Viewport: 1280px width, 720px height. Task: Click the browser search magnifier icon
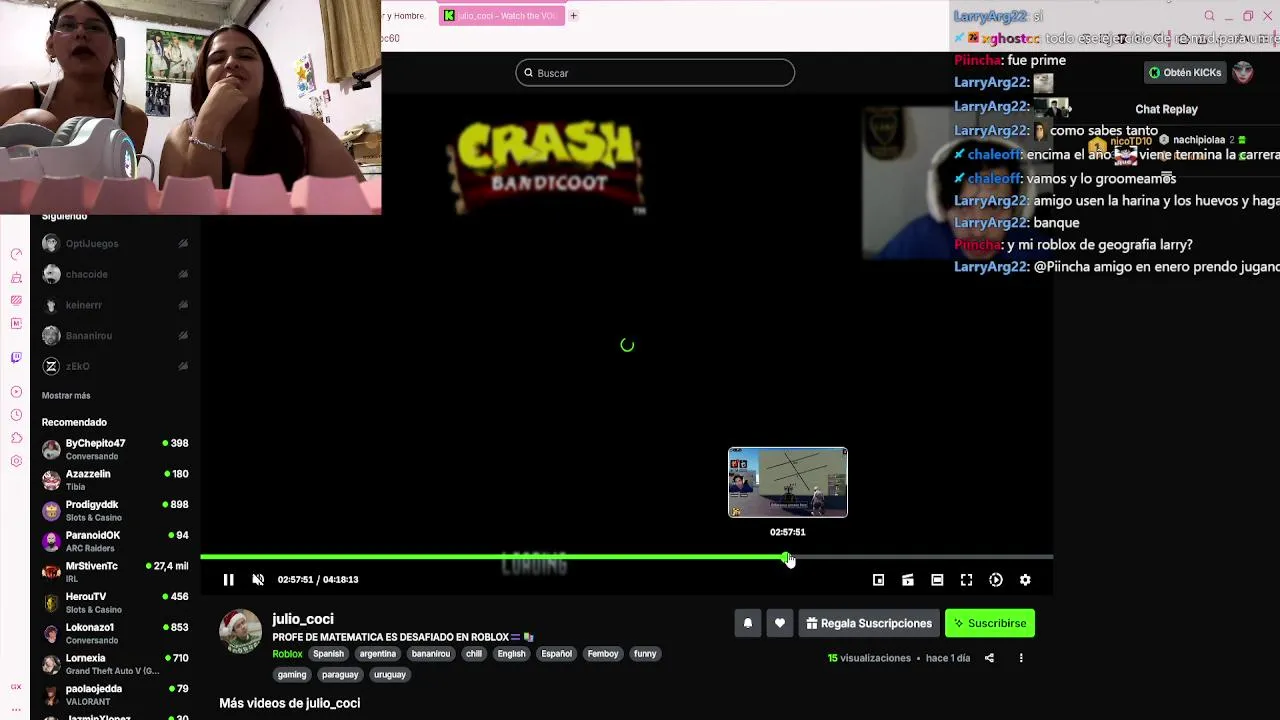point(1209,16)
